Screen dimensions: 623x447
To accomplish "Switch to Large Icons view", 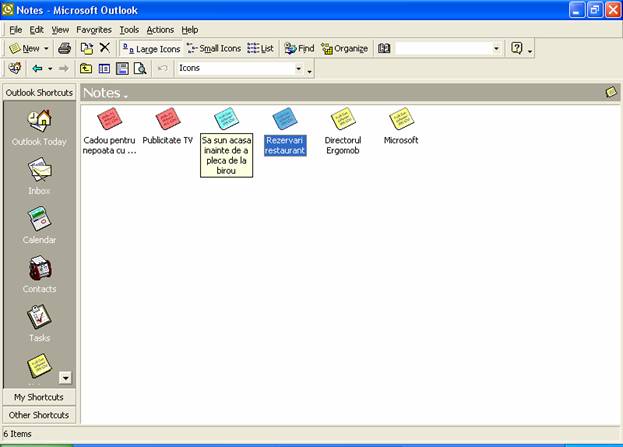I will point(151,48).
